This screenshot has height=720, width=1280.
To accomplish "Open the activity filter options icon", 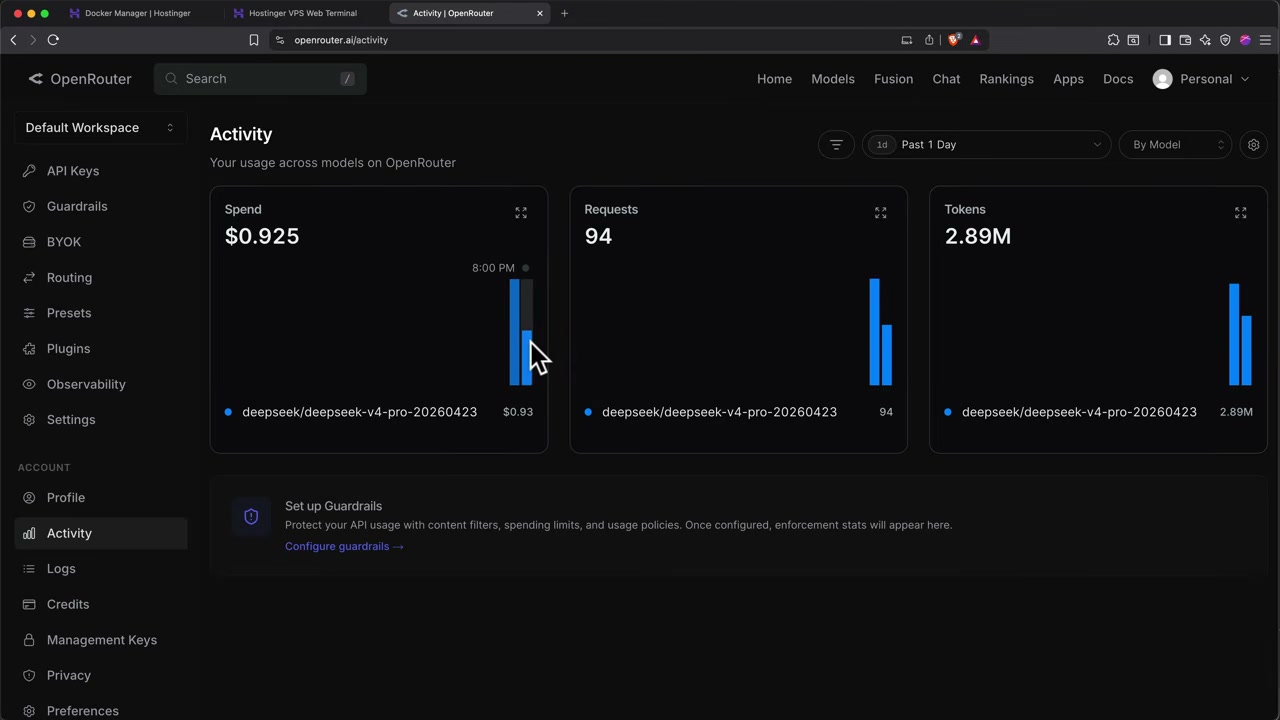I will (836, 145).
